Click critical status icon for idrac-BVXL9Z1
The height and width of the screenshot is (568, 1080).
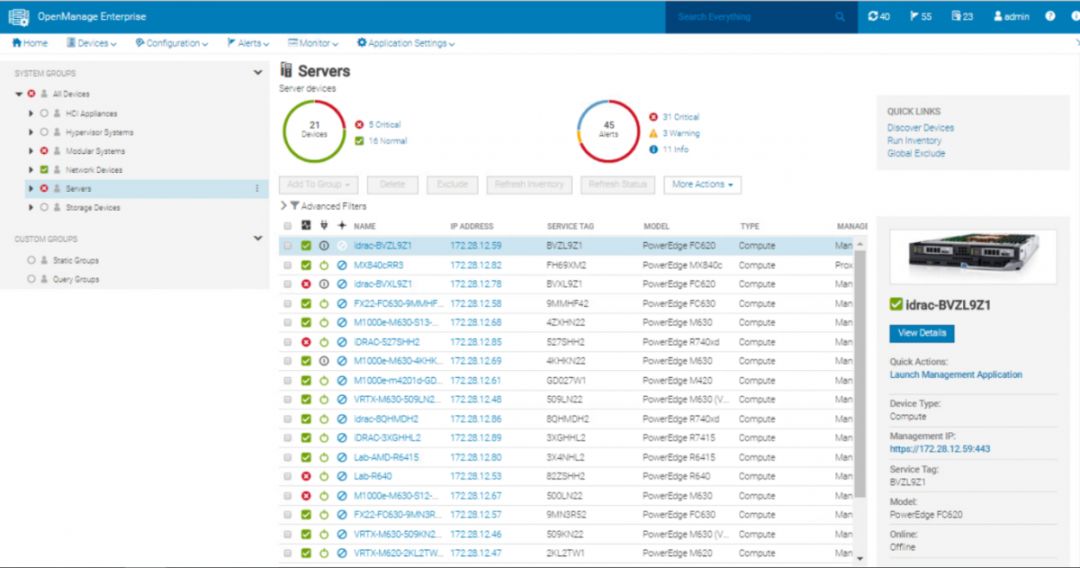pos(306,284)
